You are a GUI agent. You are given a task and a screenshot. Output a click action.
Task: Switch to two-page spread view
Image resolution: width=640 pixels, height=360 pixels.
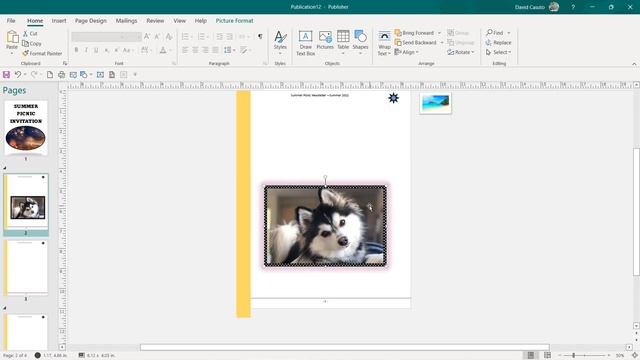coord(547,356)
